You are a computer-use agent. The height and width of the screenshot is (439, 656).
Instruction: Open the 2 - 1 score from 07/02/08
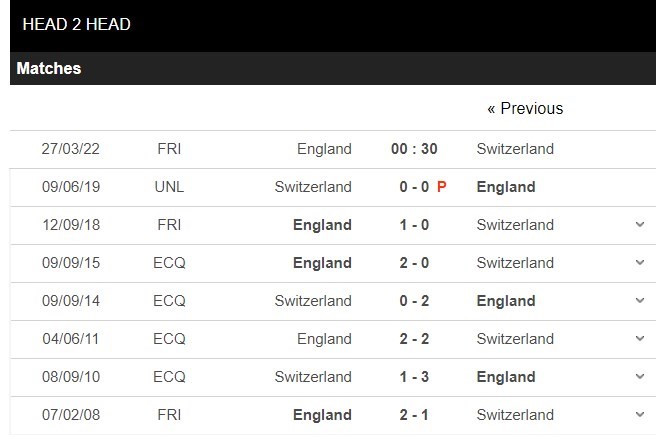pos(414,415)
